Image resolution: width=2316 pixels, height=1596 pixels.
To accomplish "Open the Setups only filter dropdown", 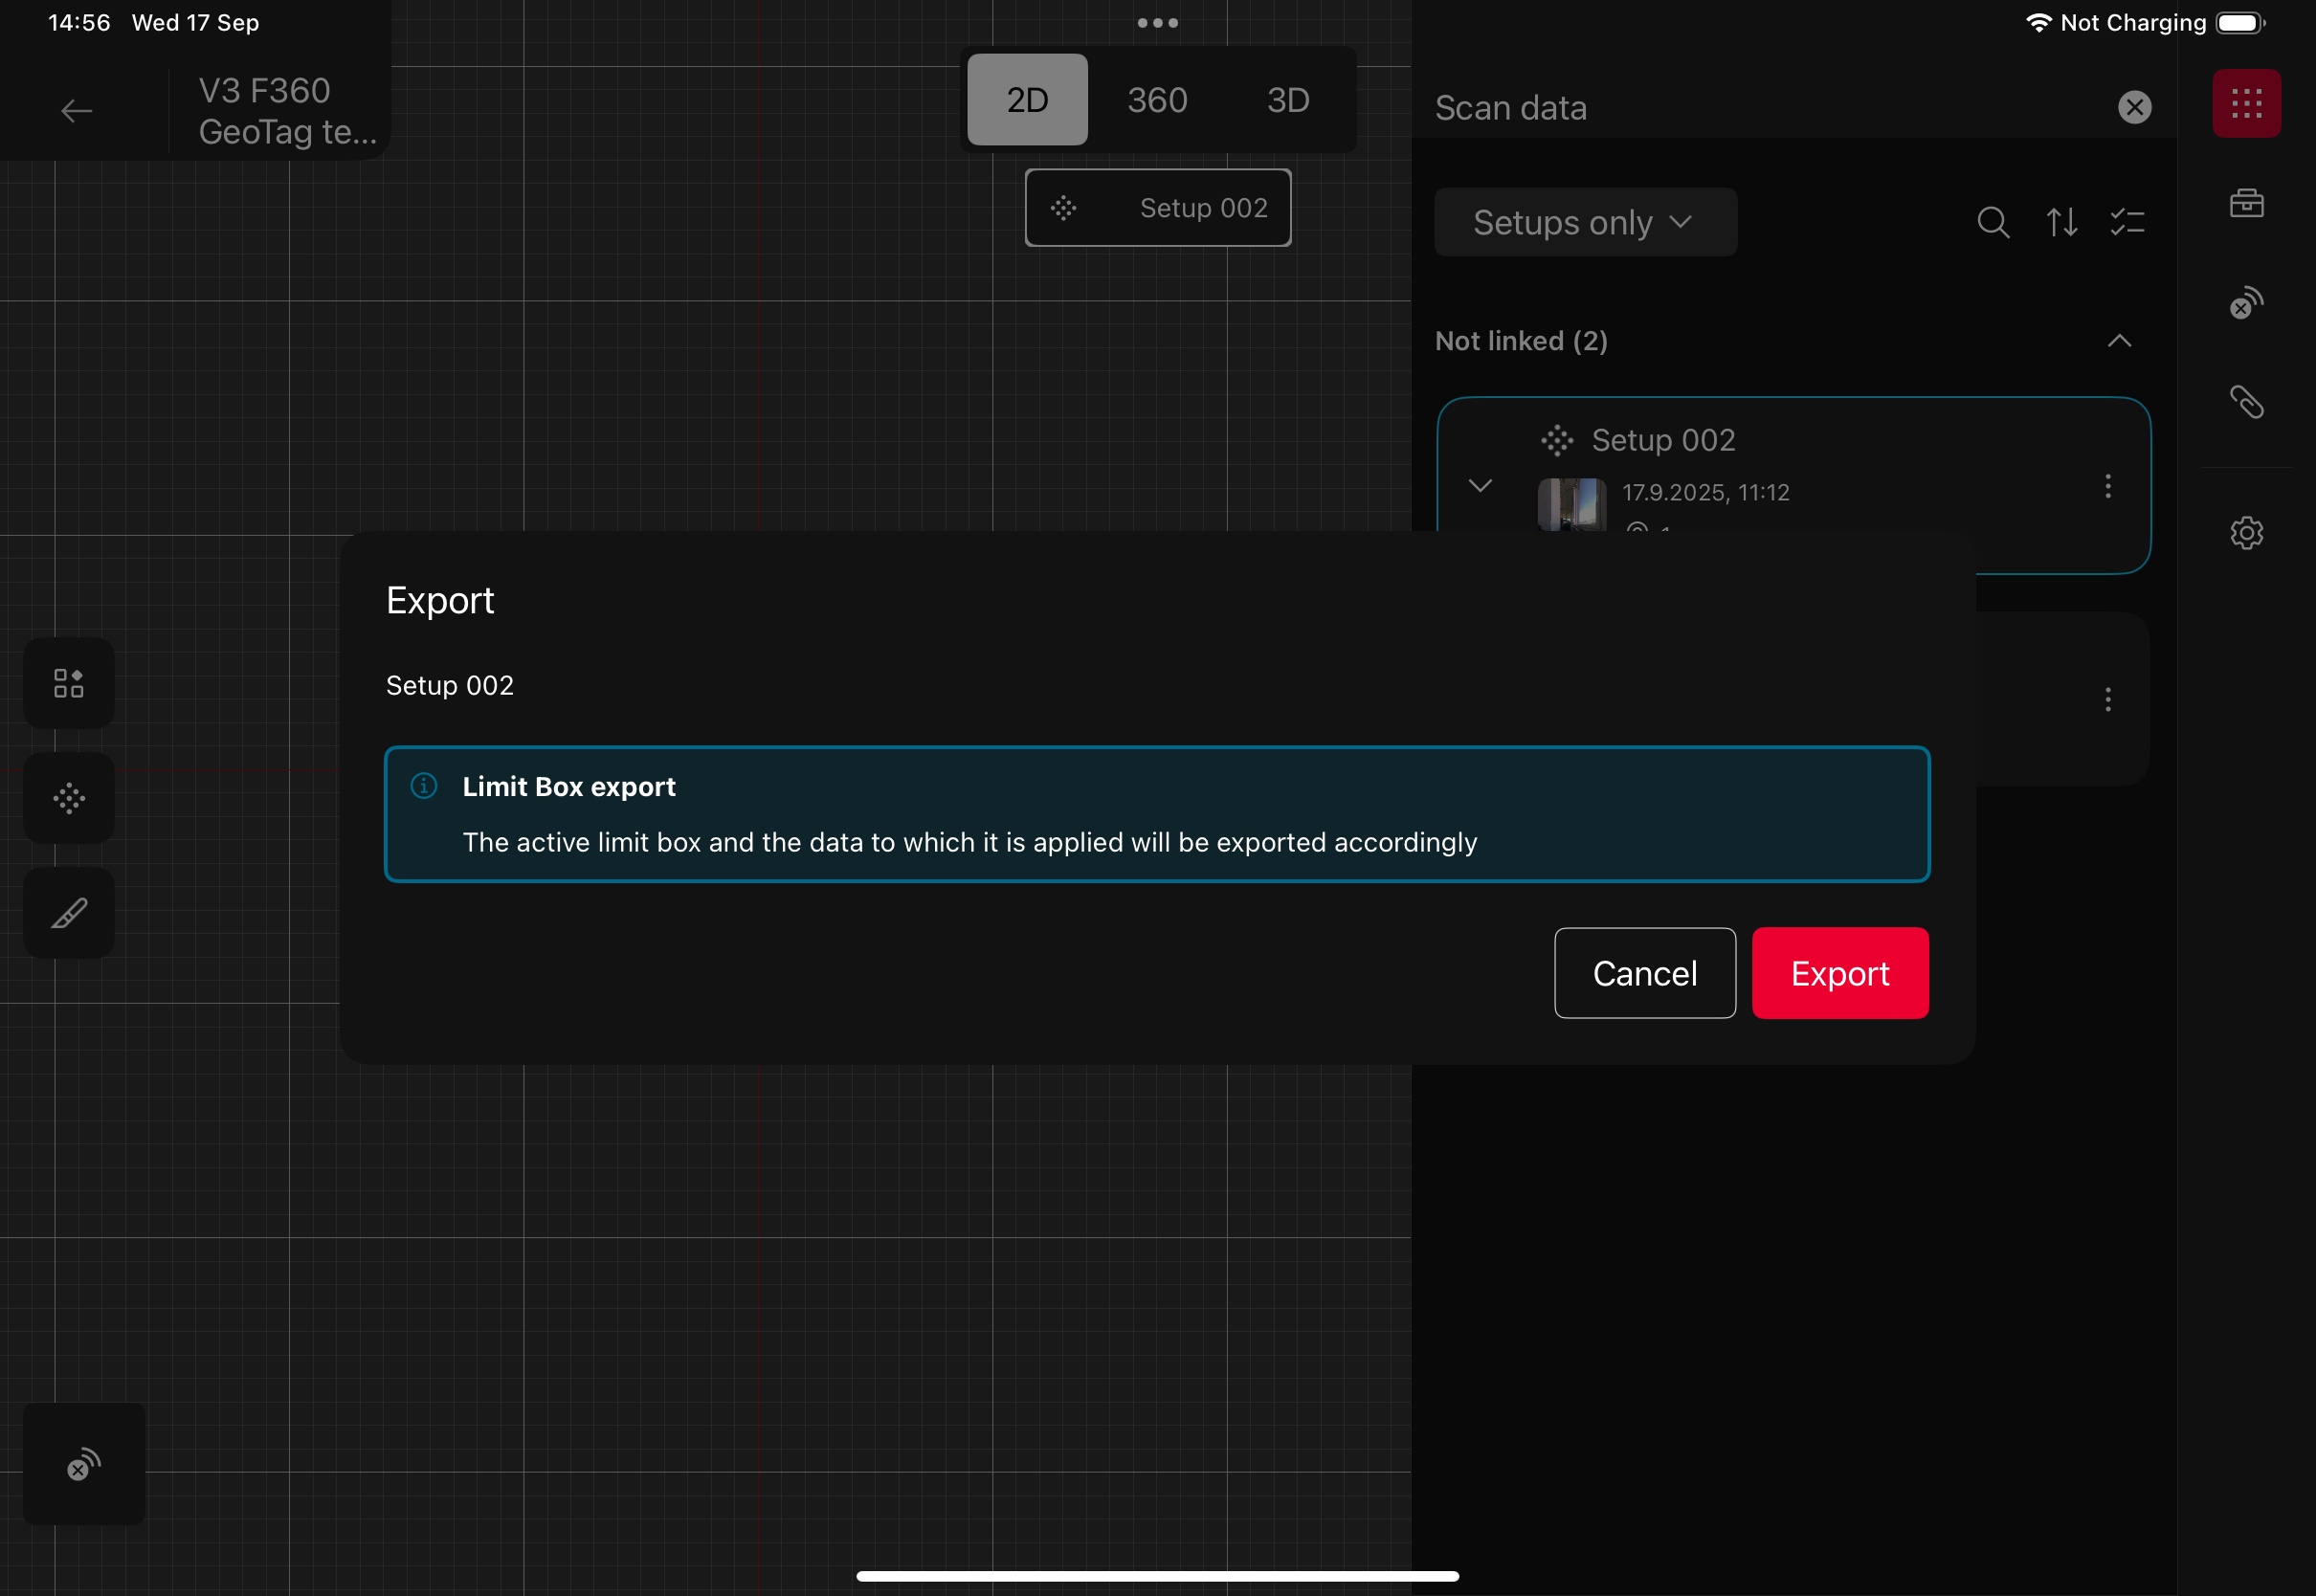I will (1584, 222).
